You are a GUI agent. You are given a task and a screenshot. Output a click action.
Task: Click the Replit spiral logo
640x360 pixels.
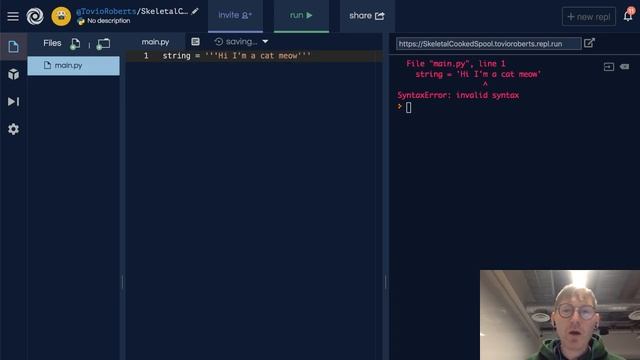[x=35, y=16]
